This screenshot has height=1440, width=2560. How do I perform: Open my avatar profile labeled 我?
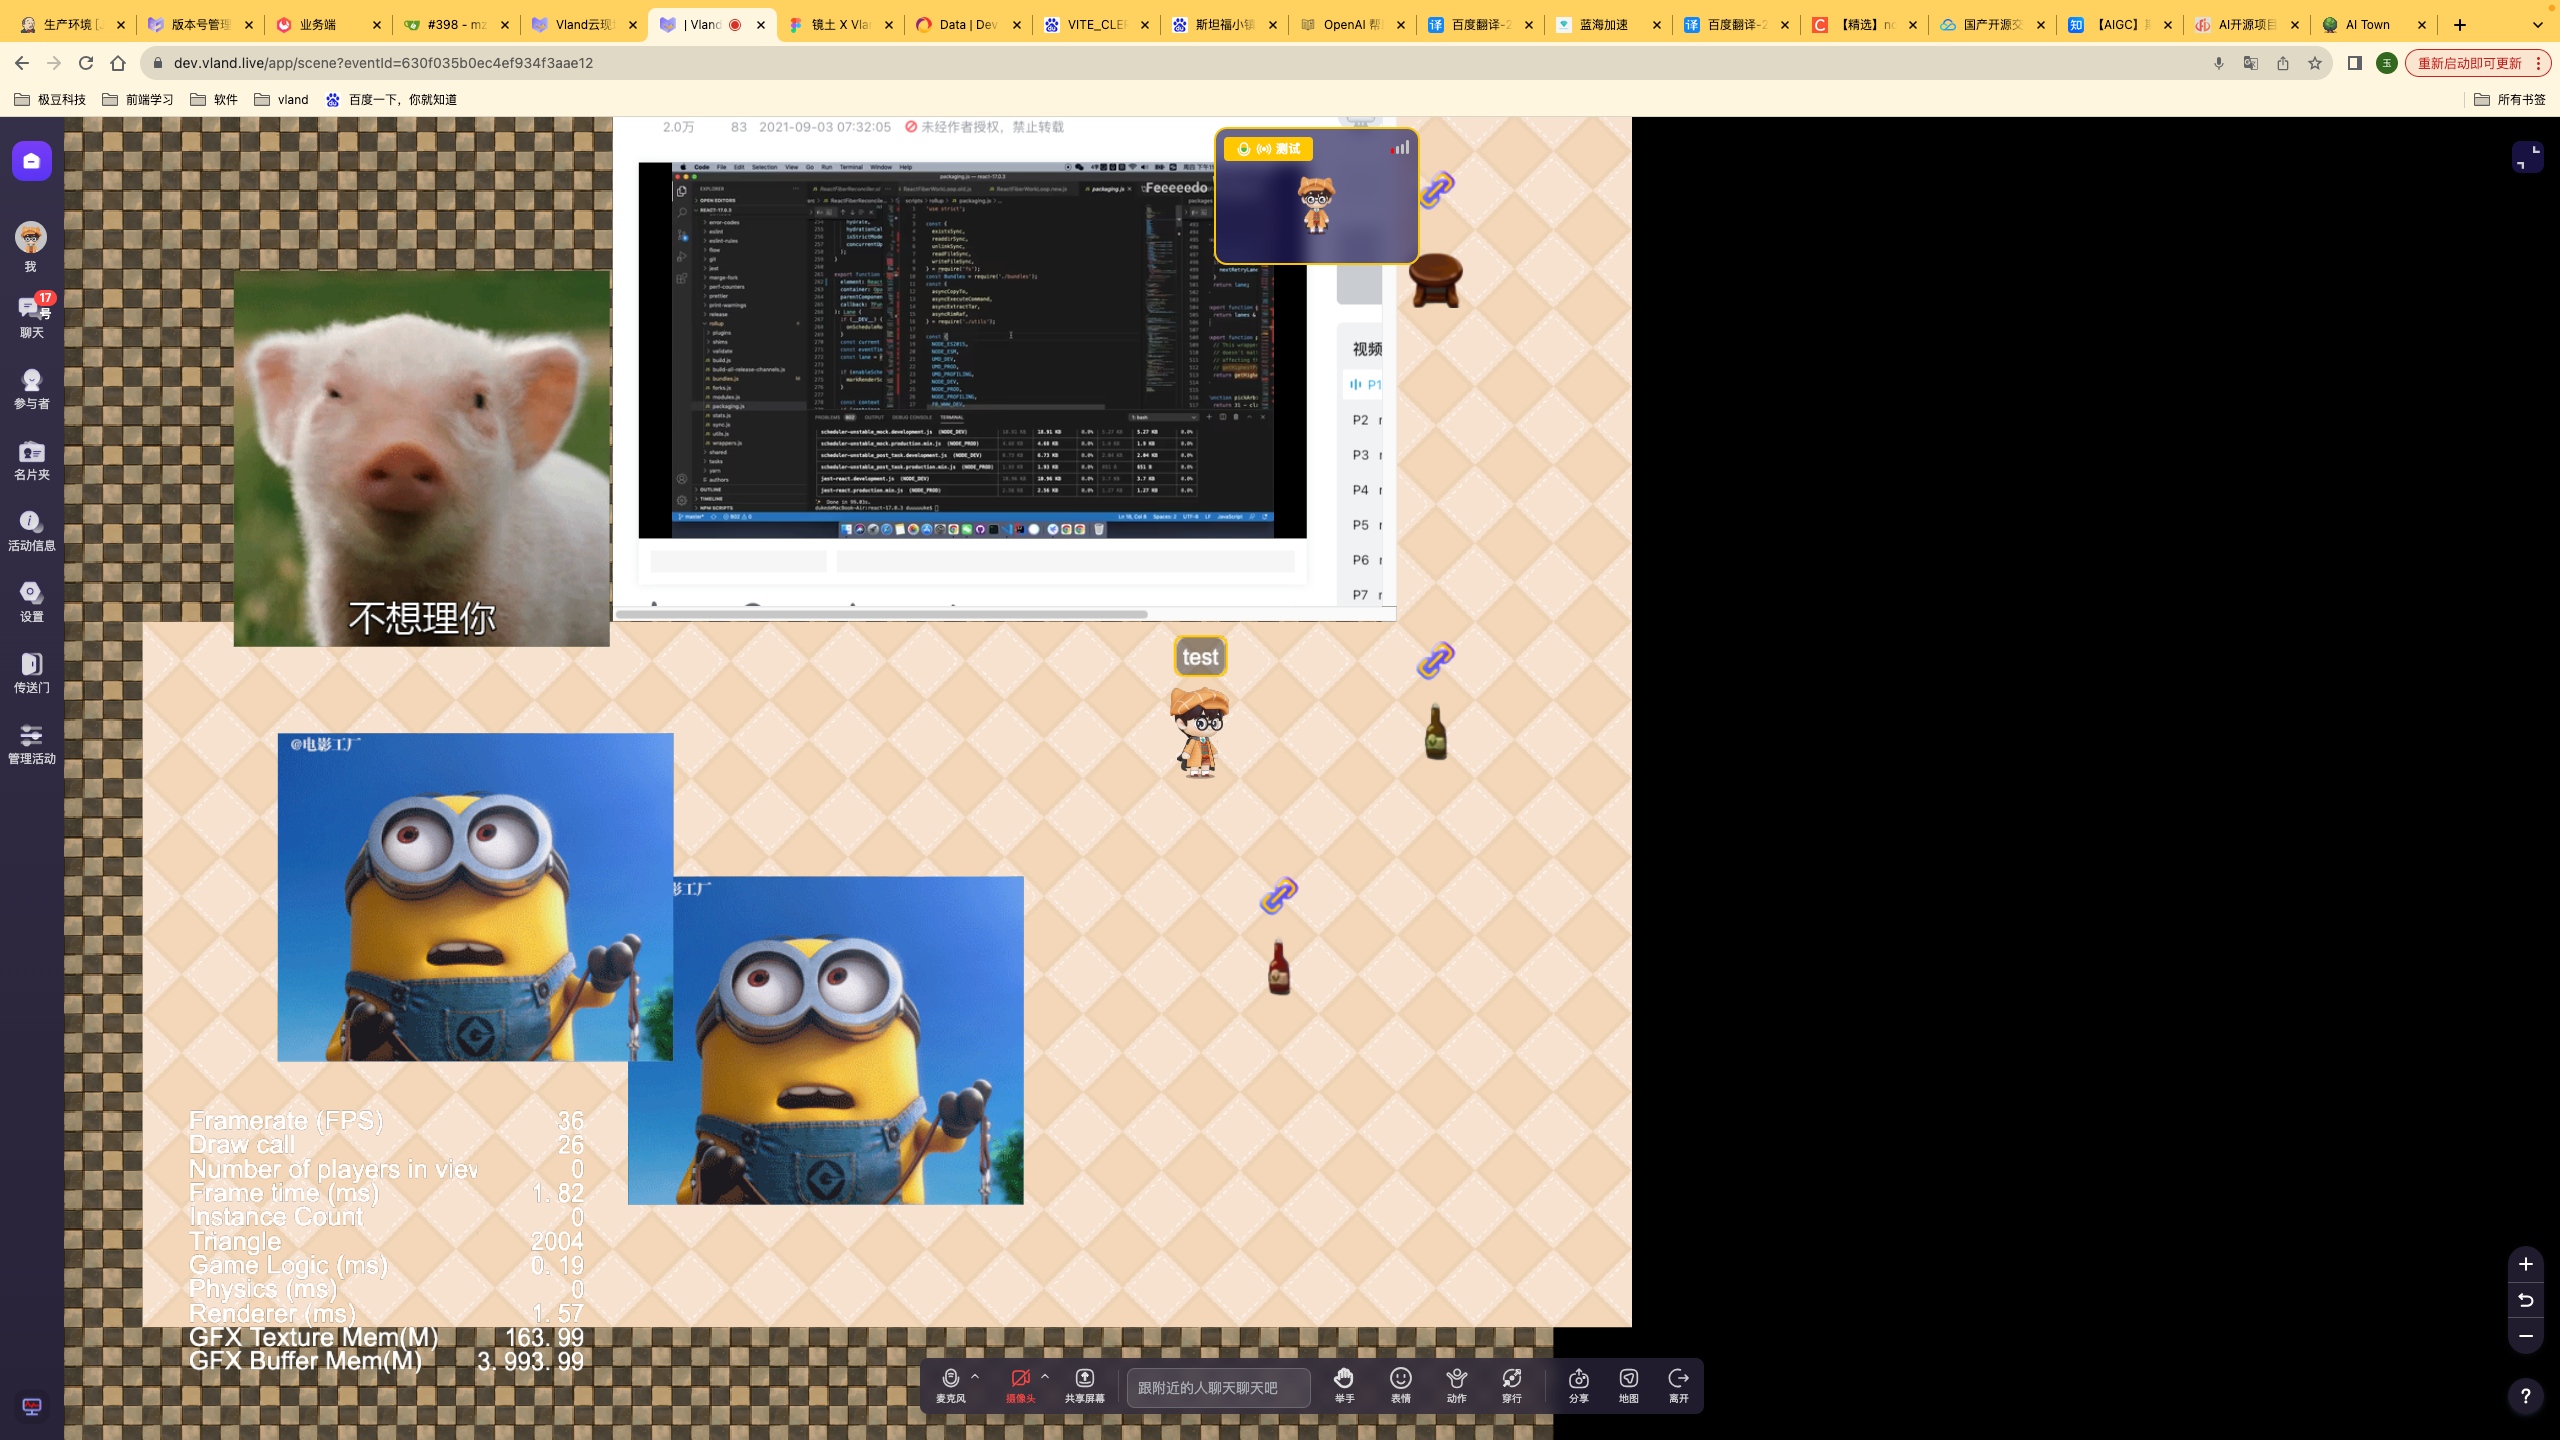pos(31,246)
